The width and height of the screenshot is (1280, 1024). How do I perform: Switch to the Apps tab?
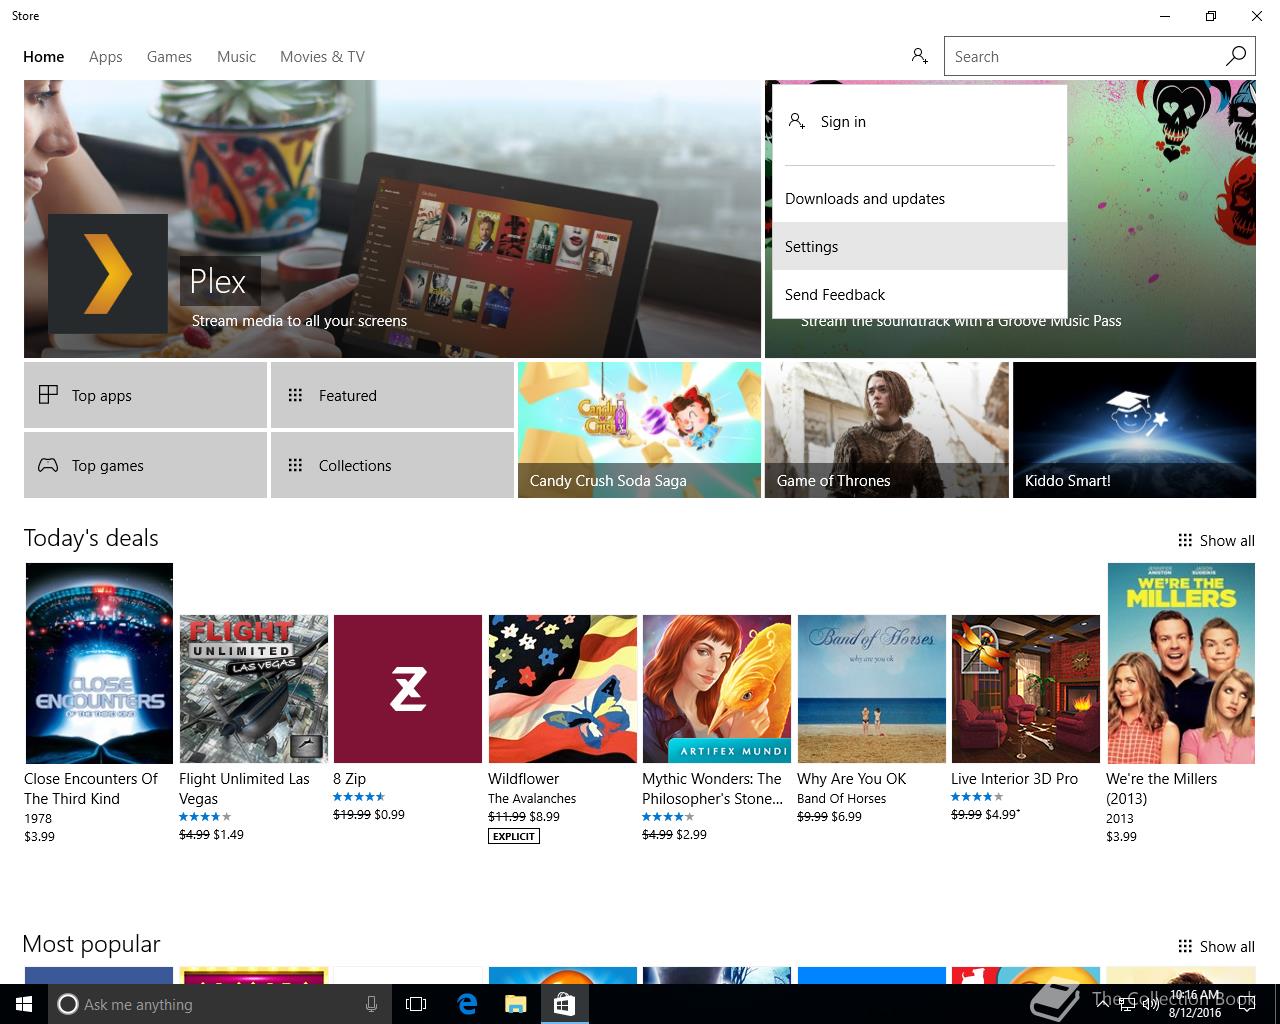(x=106, y=57)
